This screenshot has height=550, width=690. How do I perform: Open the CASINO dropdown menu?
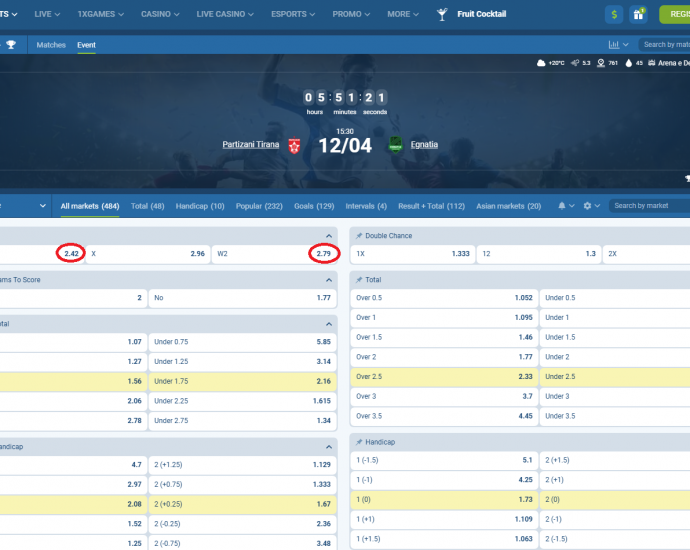160,14
